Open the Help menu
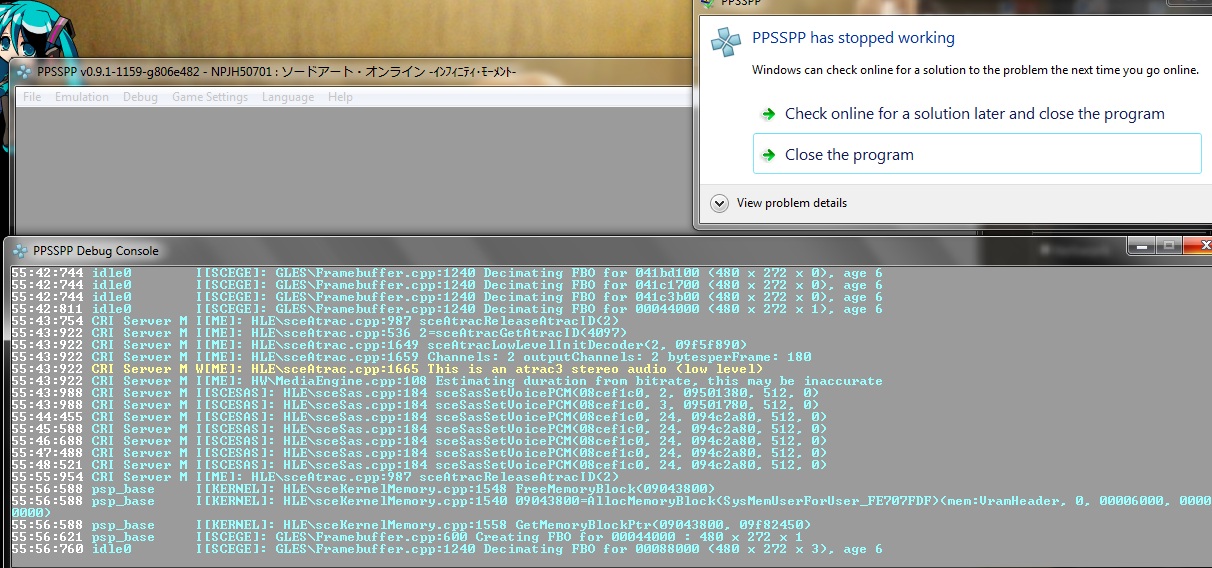Viewport: 1212px width, 568px height. point(340,97)
